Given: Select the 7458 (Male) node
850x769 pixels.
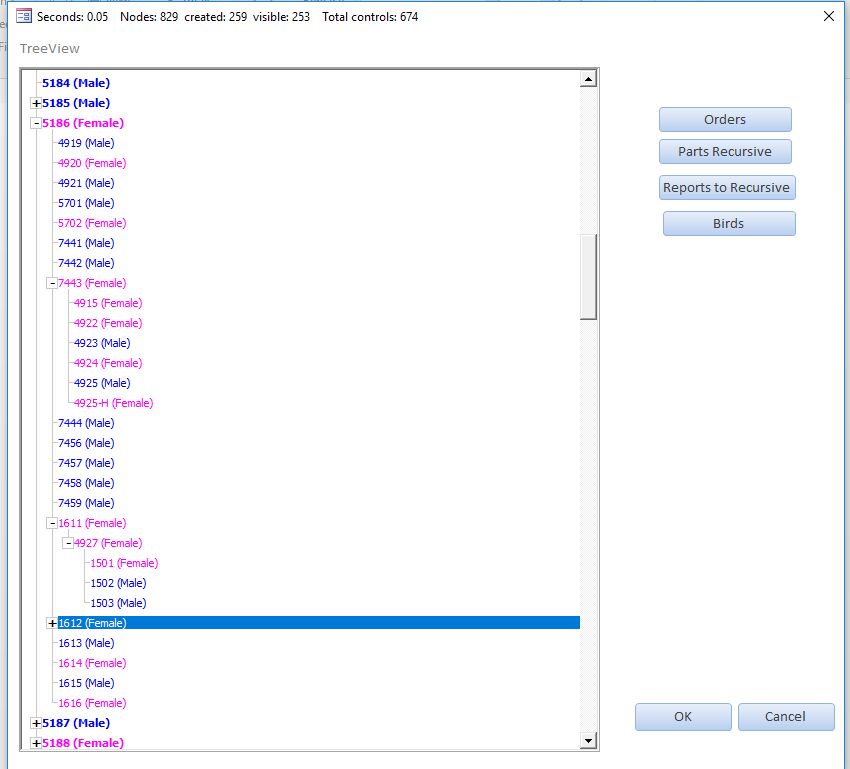Looking at the screenshot, I should click(86, 483).
